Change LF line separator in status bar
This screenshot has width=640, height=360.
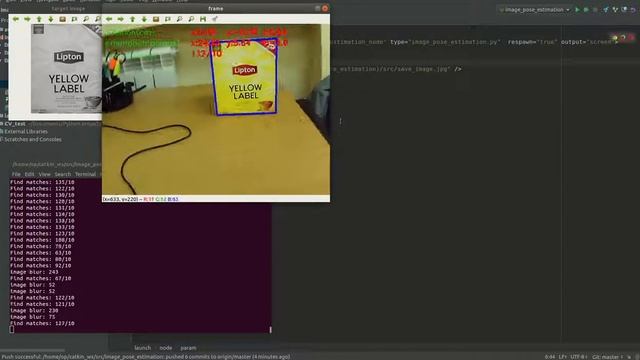[562, 357]
